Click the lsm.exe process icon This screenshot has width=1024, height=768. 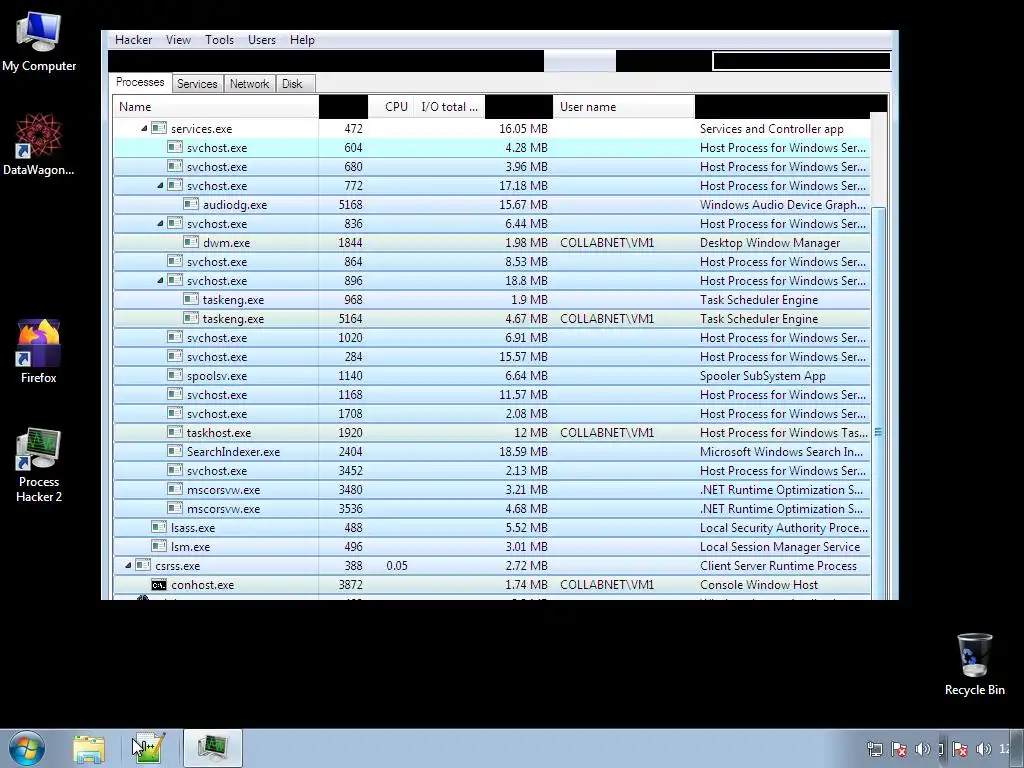[x=159, y=546]
